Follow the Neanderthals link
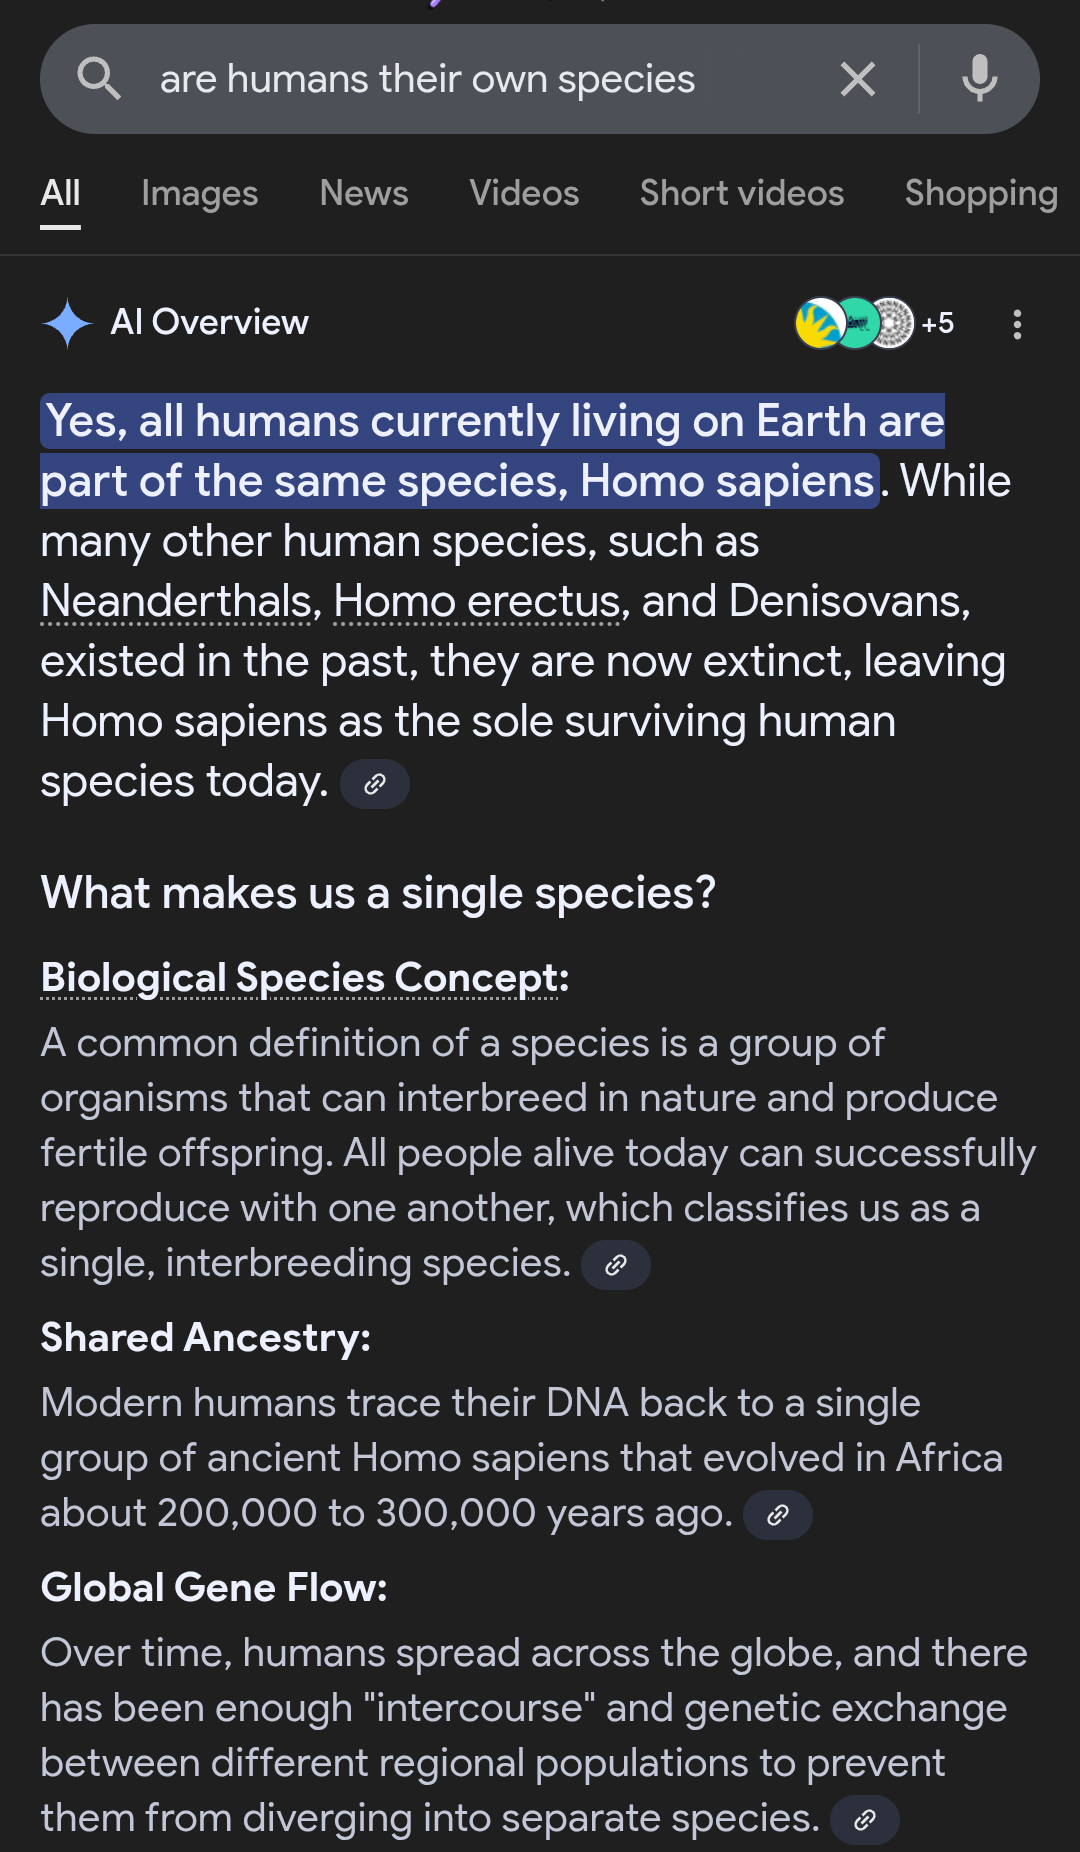This screenshot has width=1080, height=1852. pyautogui.click(x=177, y=602)
